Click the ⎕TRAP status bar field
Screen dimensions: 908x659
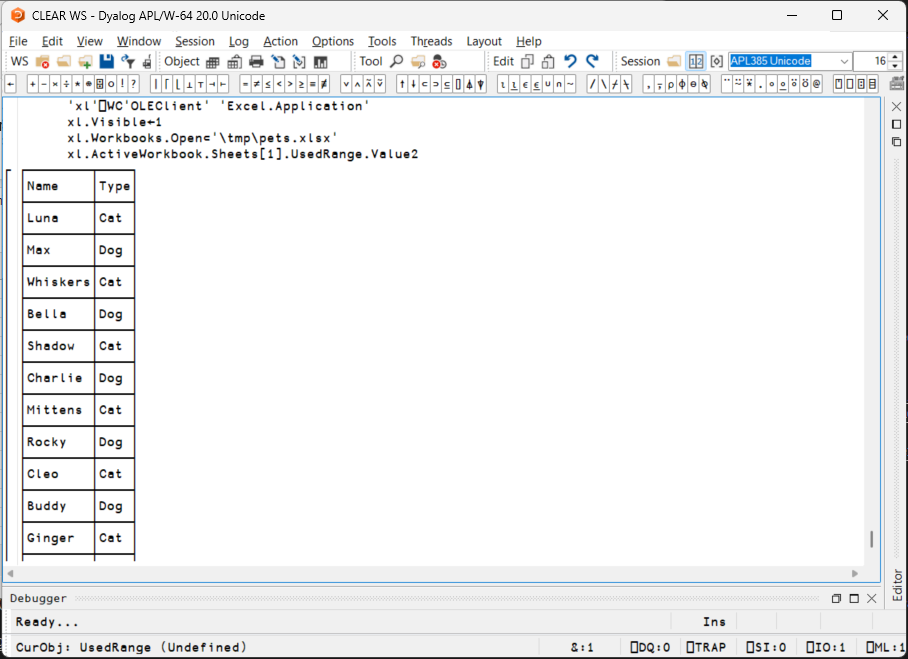point(706,647)
